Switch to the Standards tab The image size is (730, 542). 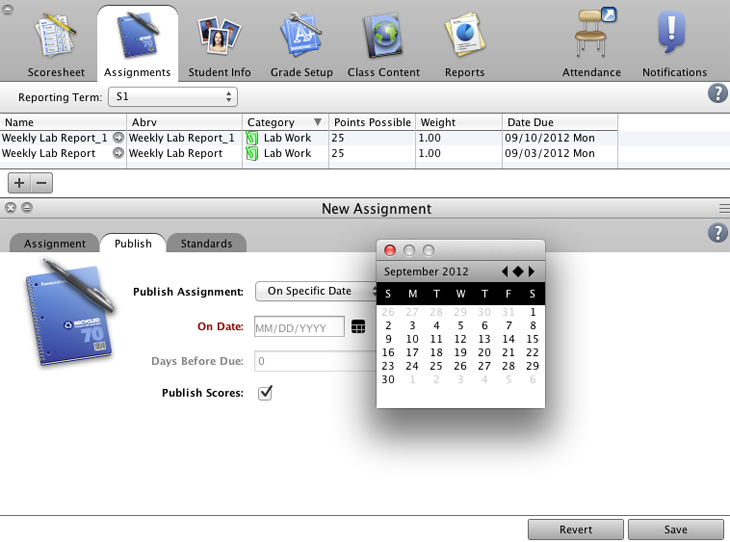tap(206, 244)
